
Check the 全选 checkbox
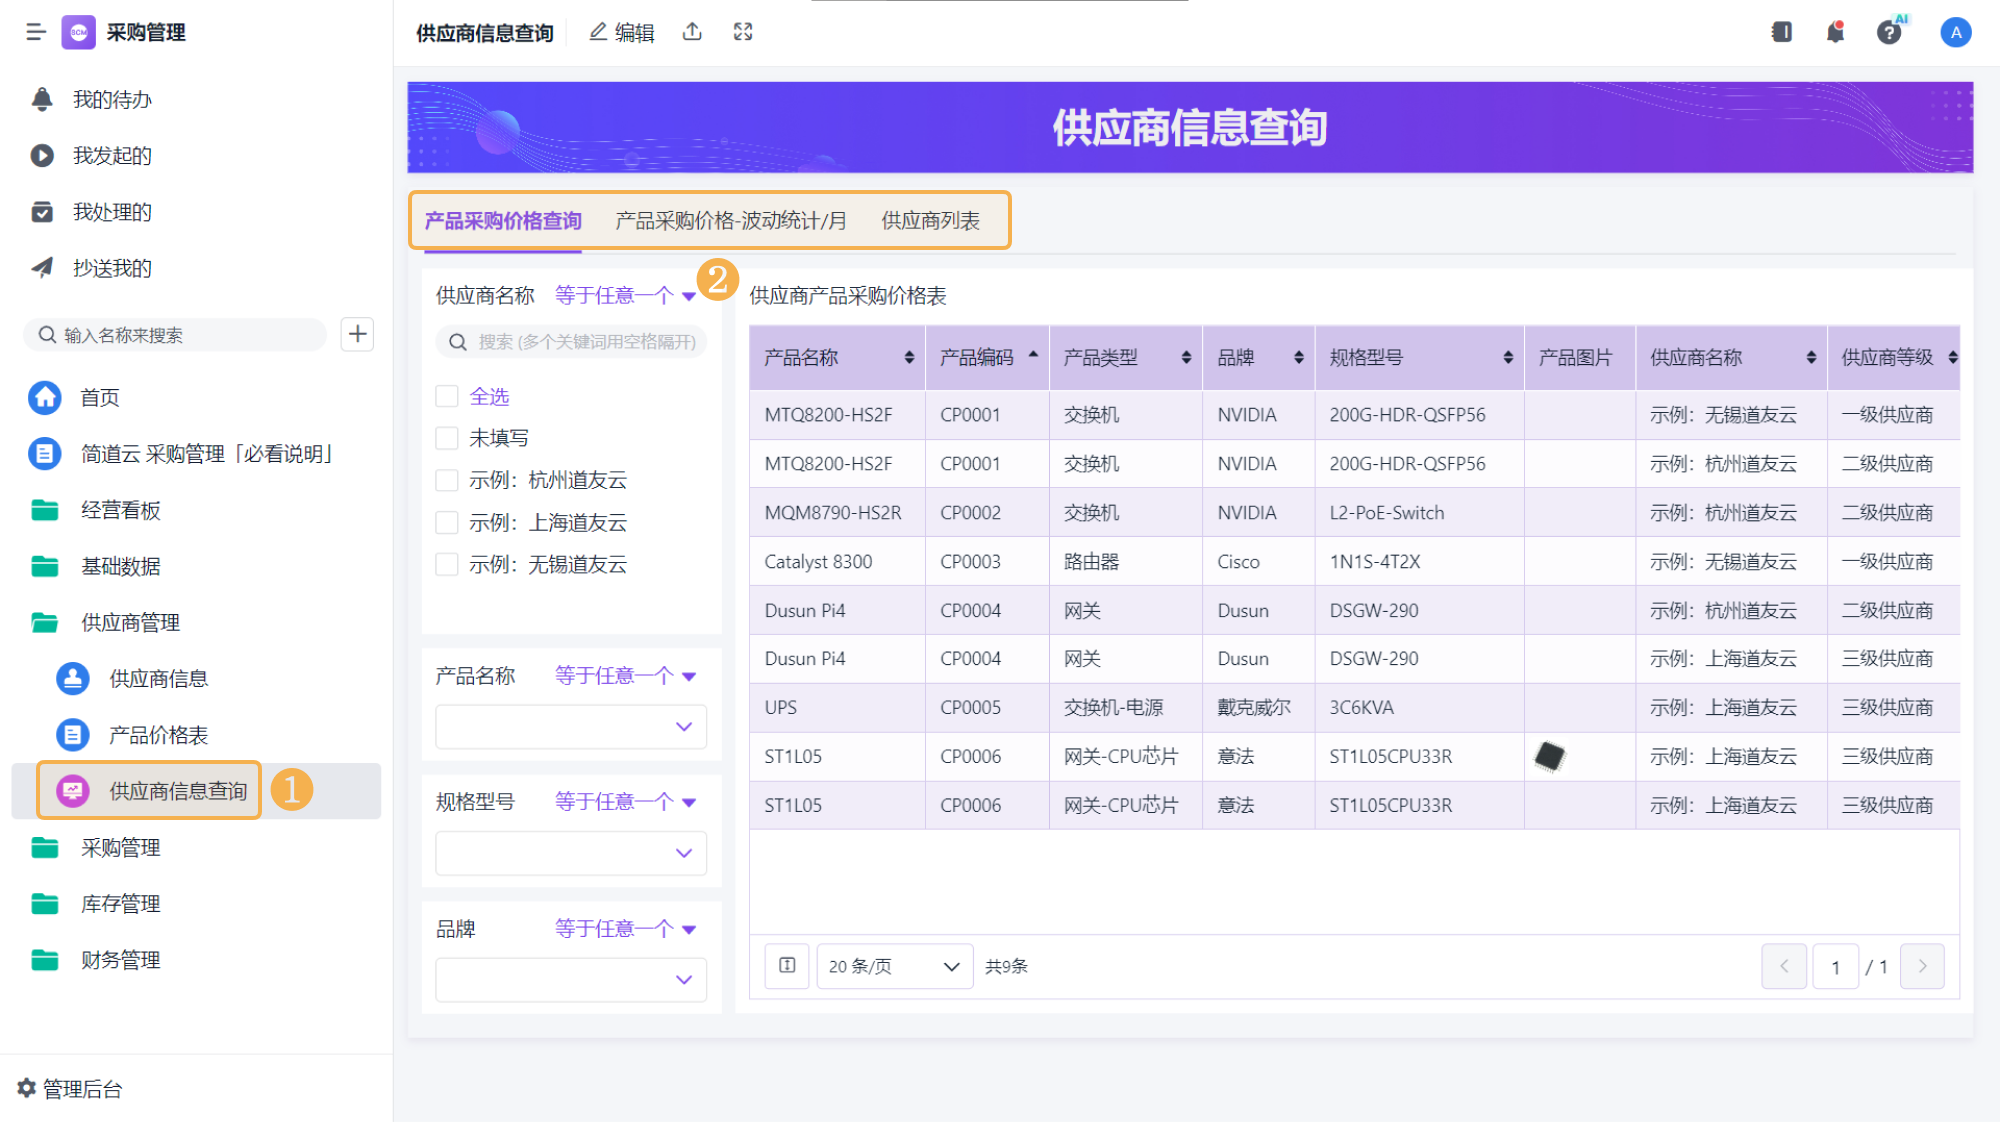pos(447,396)
